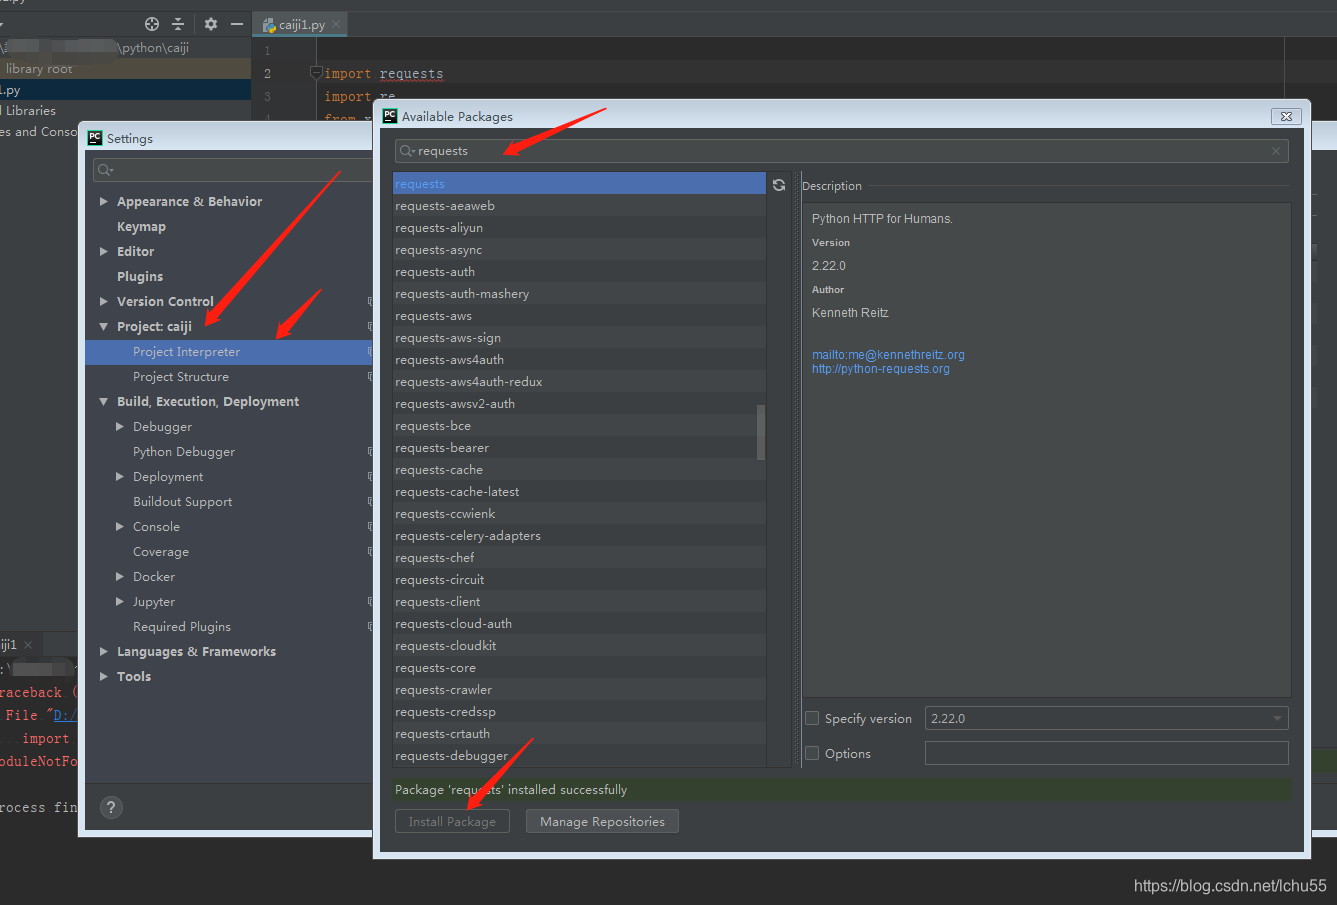The image size is (1337, 905).
Task: Click the Manage Repositories button
Action: coord(602,821)
